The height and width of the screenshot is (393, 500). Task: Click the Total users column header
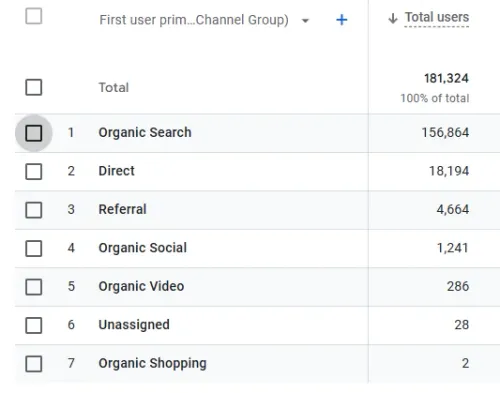[437, 17]
